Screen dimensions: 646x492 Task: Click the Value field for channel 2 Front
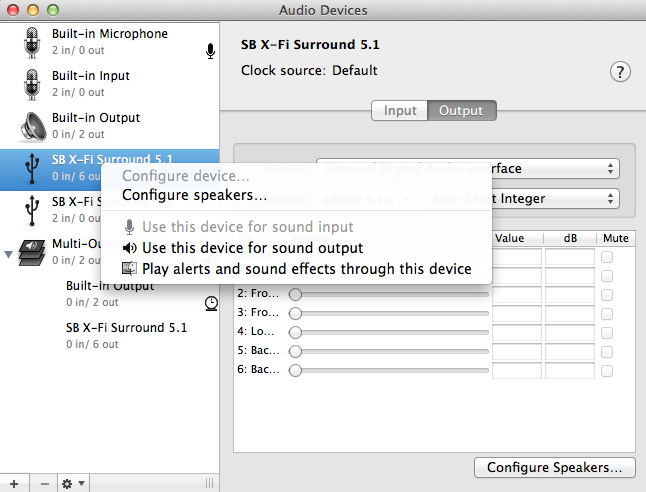[517, 295]
